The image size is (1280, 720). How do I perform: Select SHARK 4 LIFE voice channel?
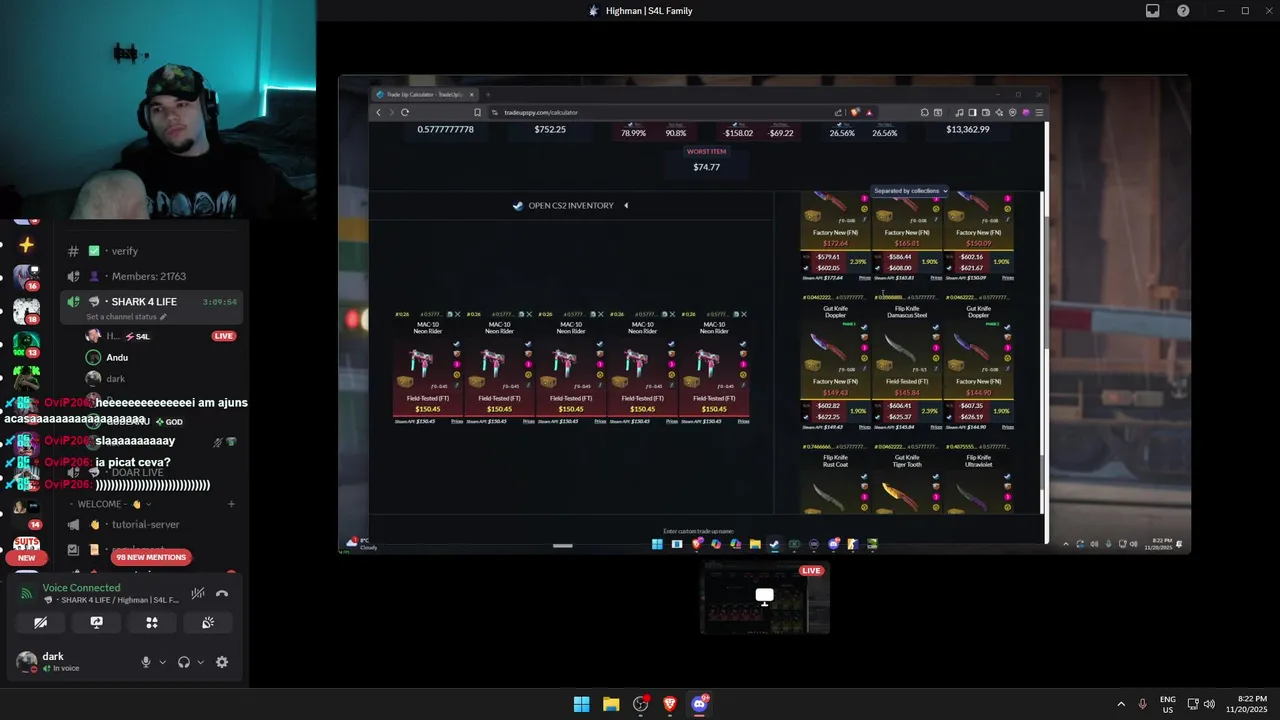(144, 302)
